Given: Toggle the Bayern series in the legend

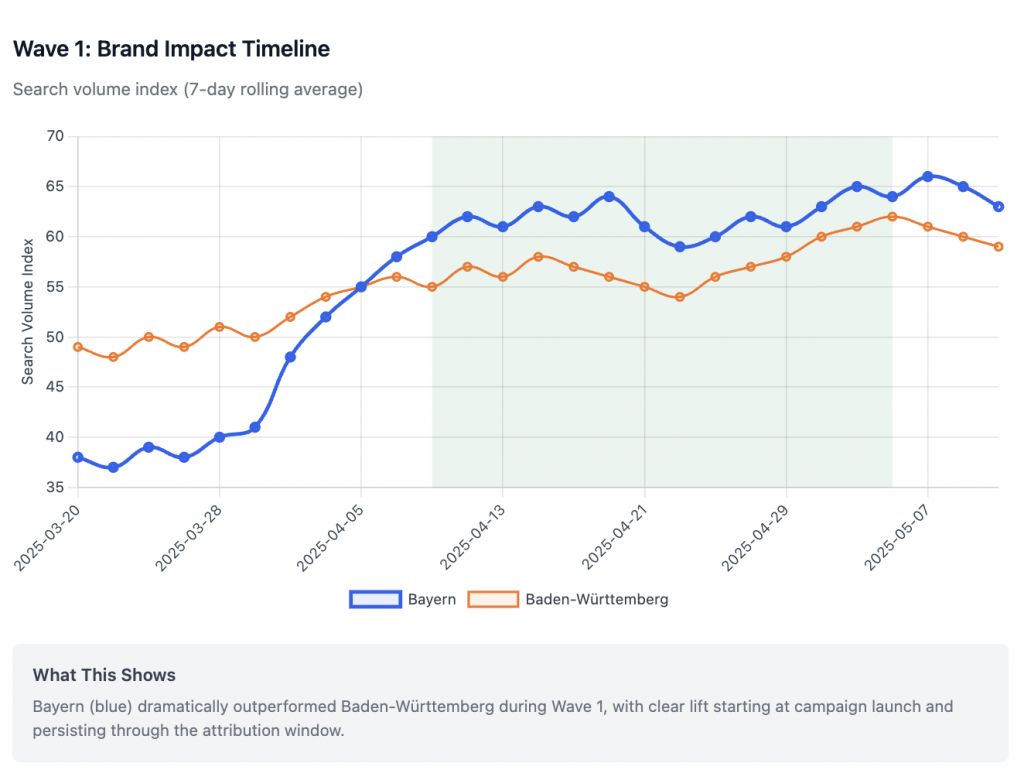Looking at the screenshot, I should coord(431,599).
